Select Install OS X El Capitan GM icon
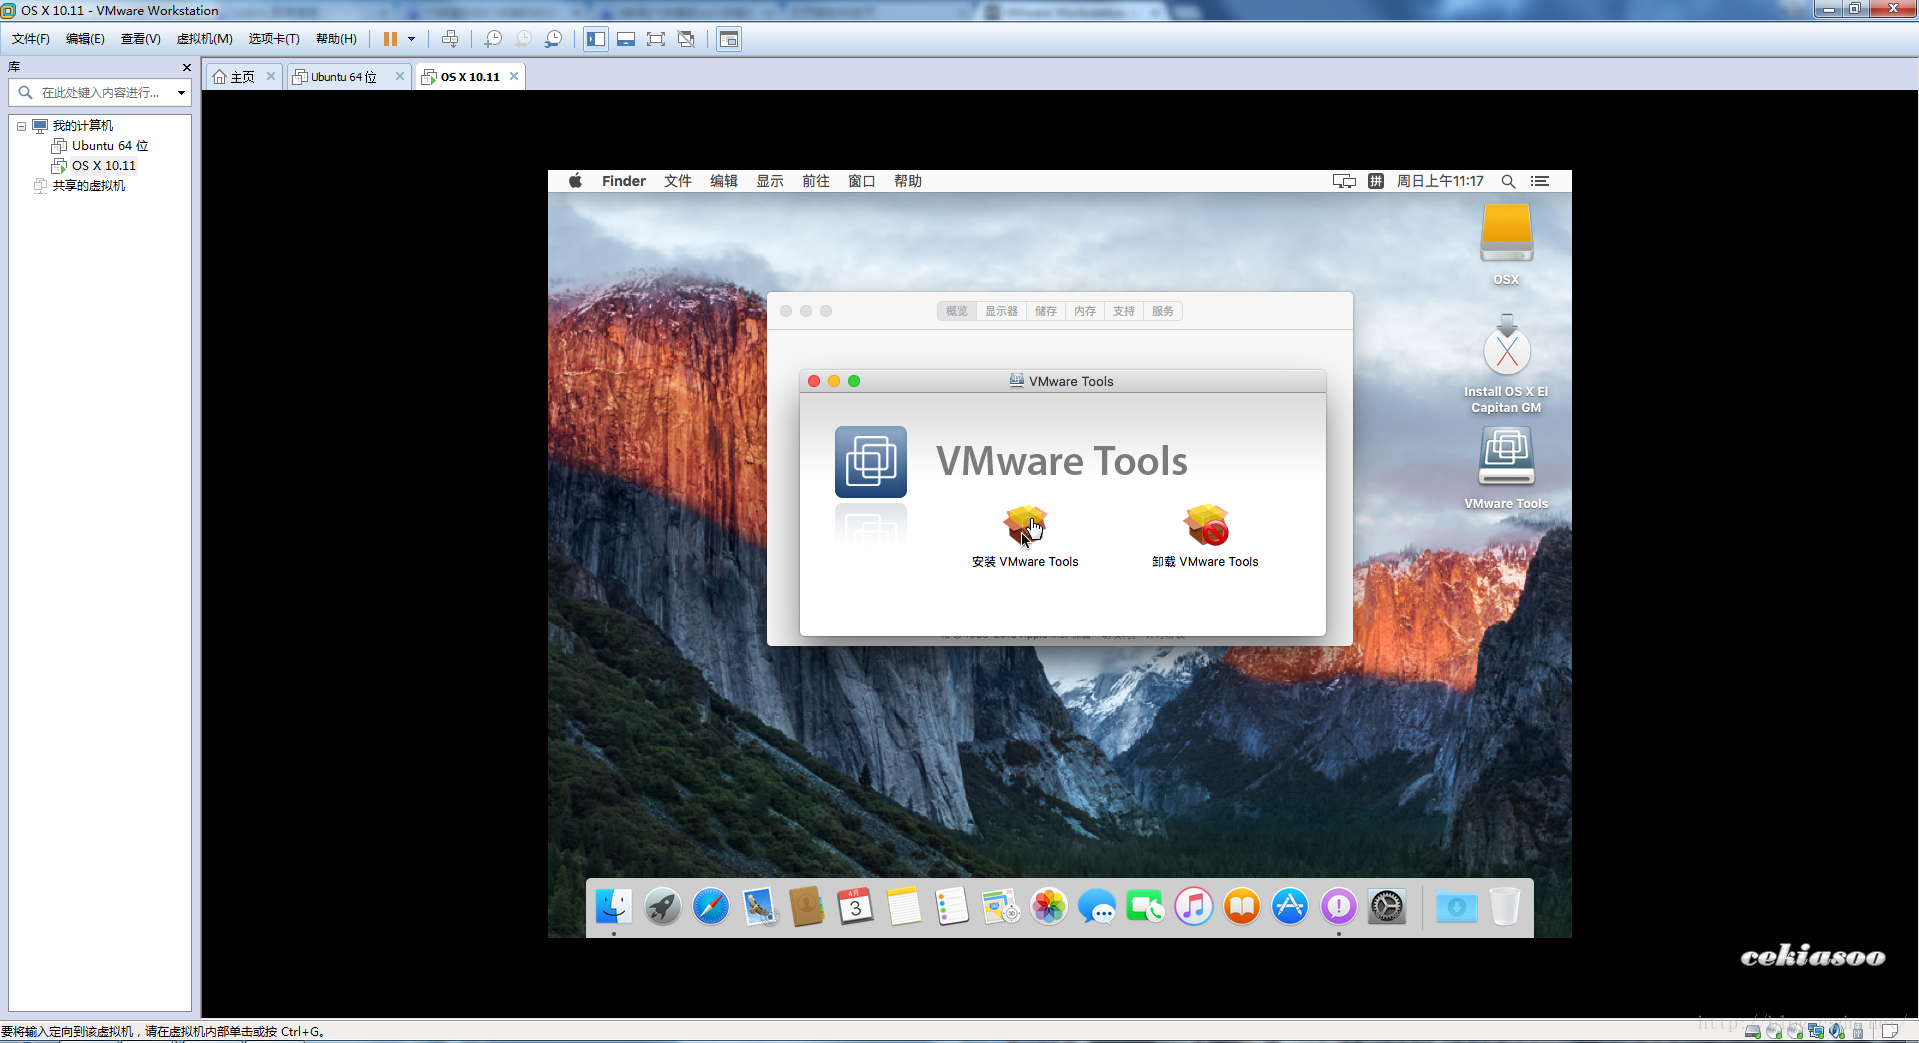1919x1043 pixels. click(x=1506, y=347)
